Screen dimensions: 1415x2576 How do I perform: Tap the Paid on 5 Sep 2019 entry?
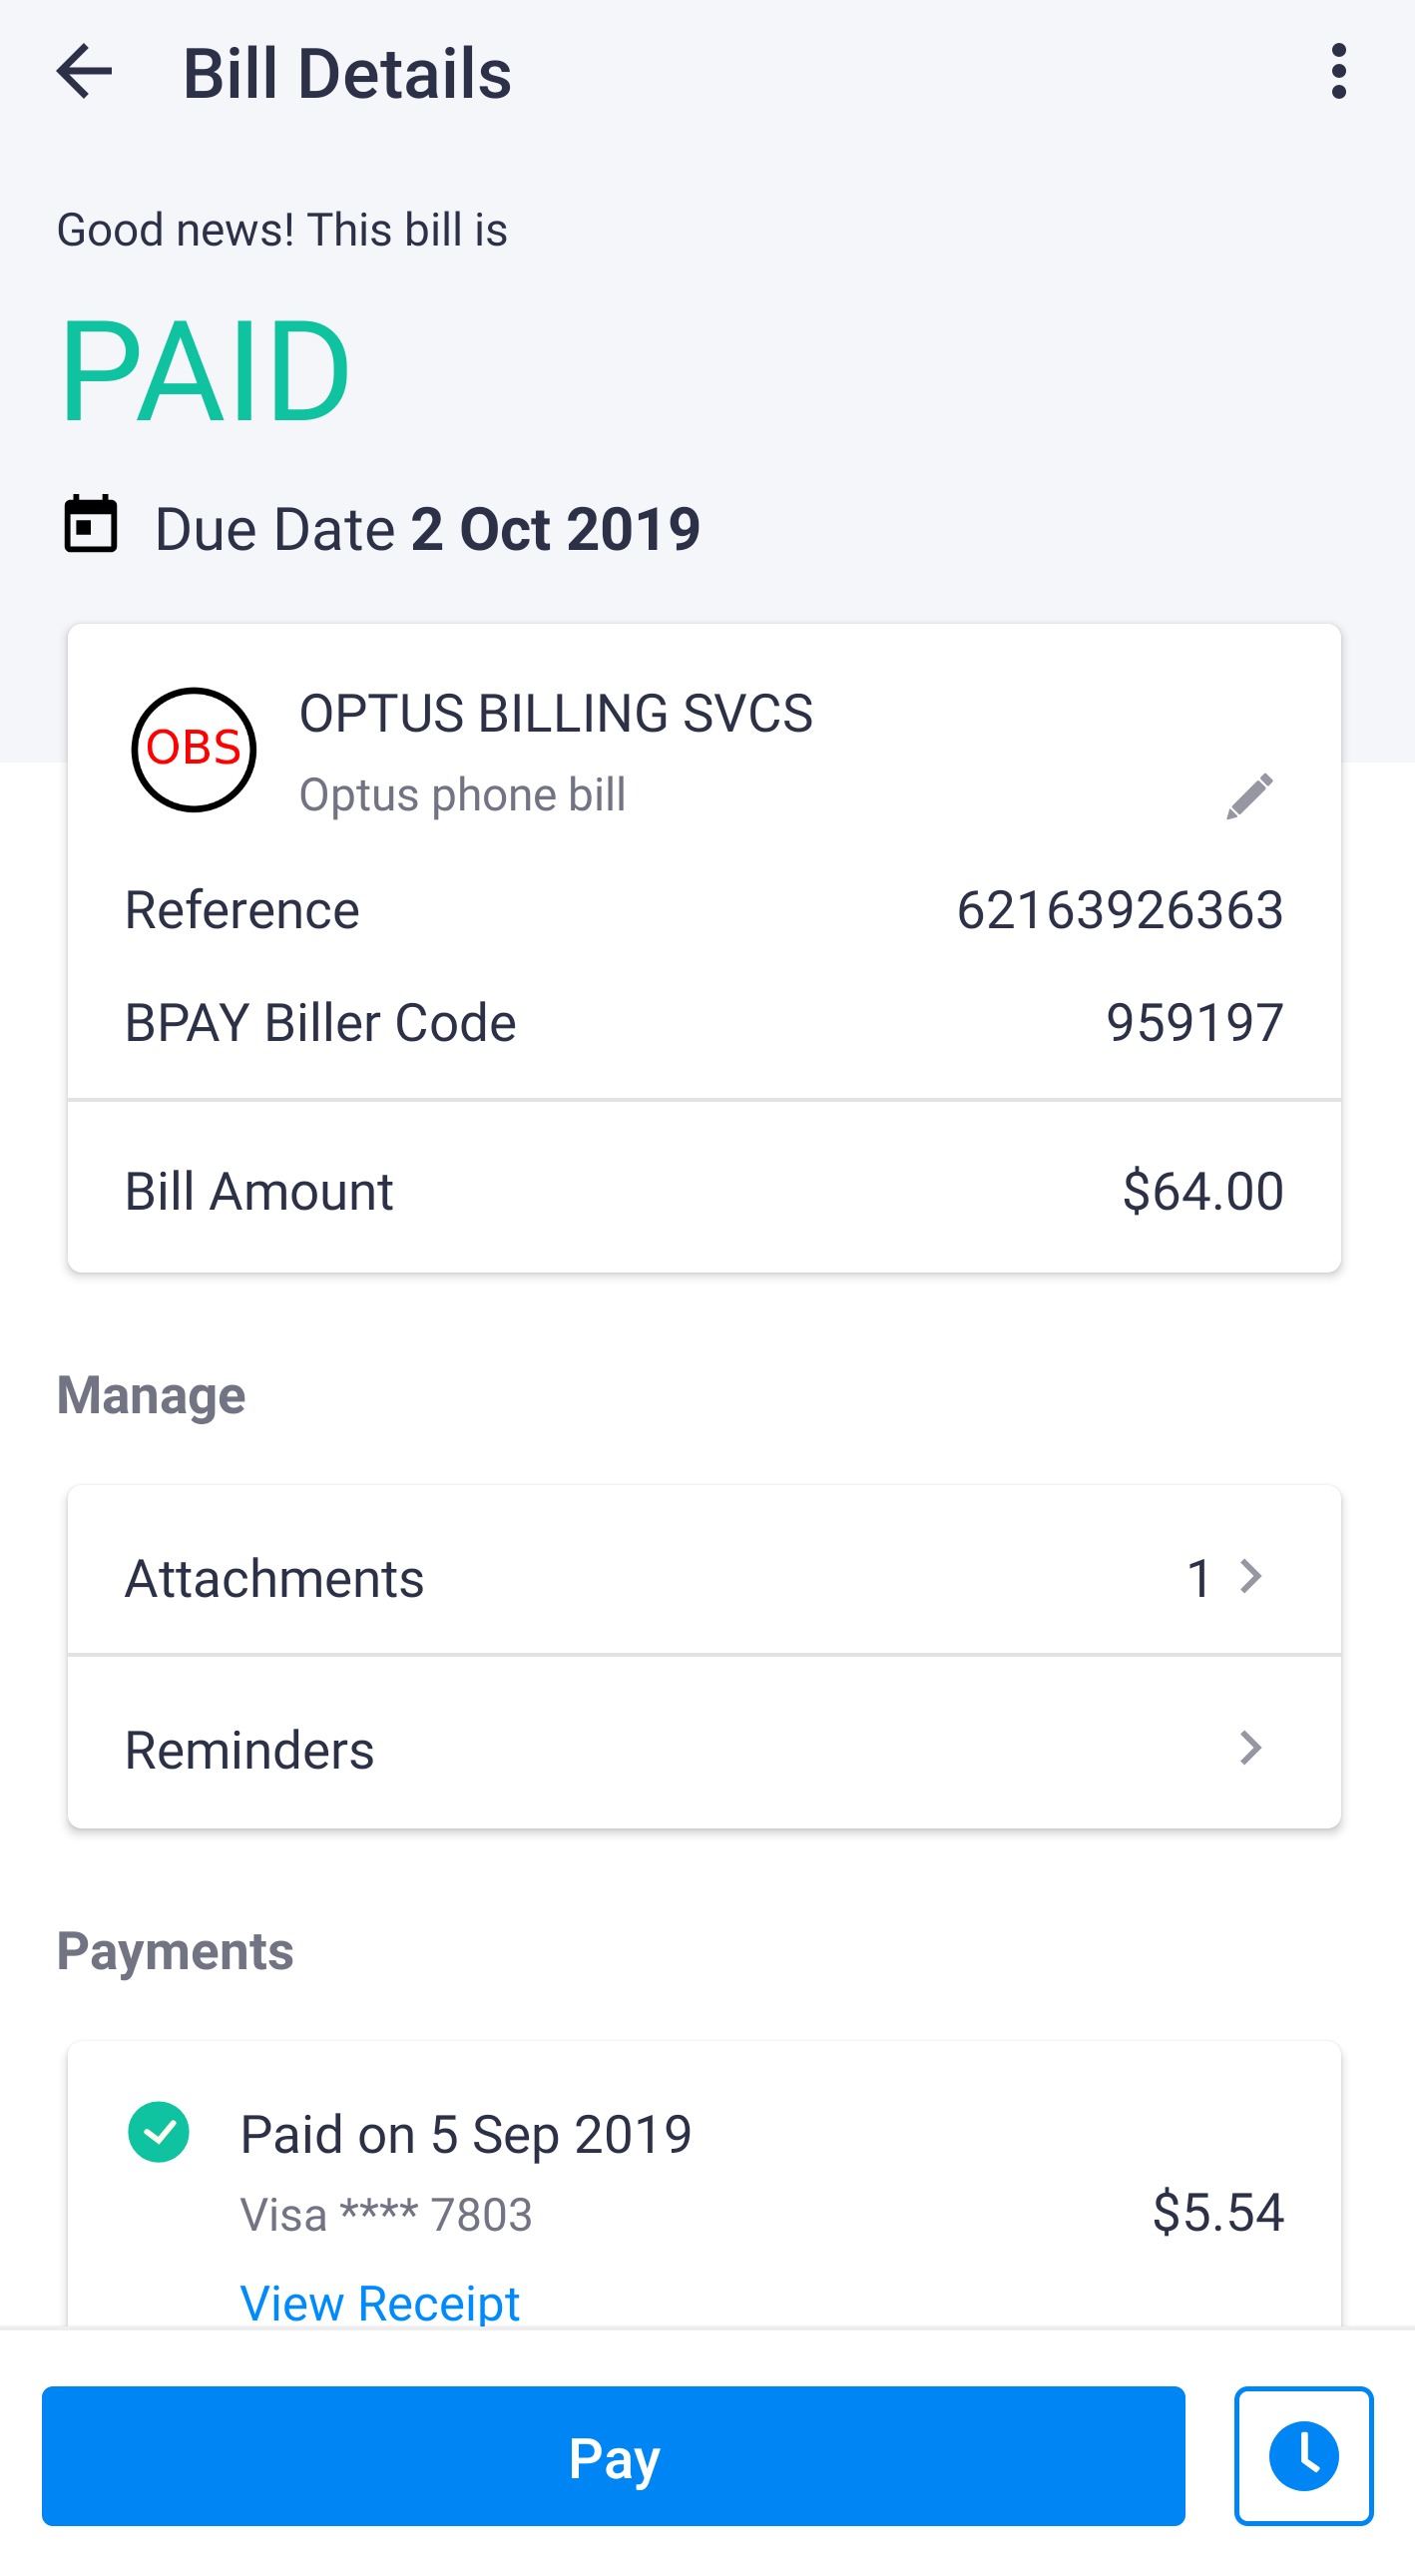(x=466, y=2134)
